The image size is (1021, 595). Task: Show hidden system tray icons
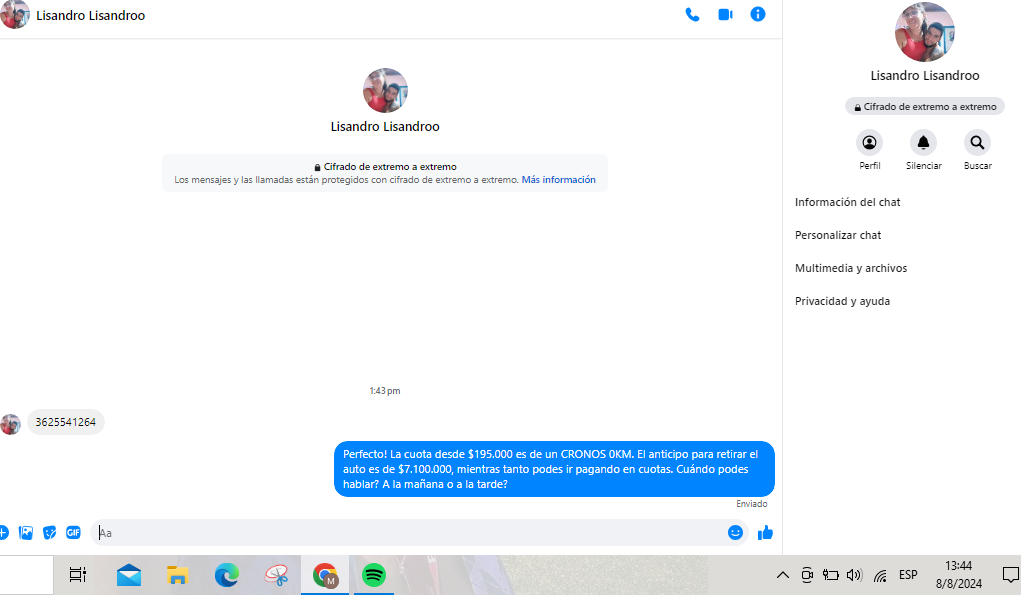[x=783, y=575]
